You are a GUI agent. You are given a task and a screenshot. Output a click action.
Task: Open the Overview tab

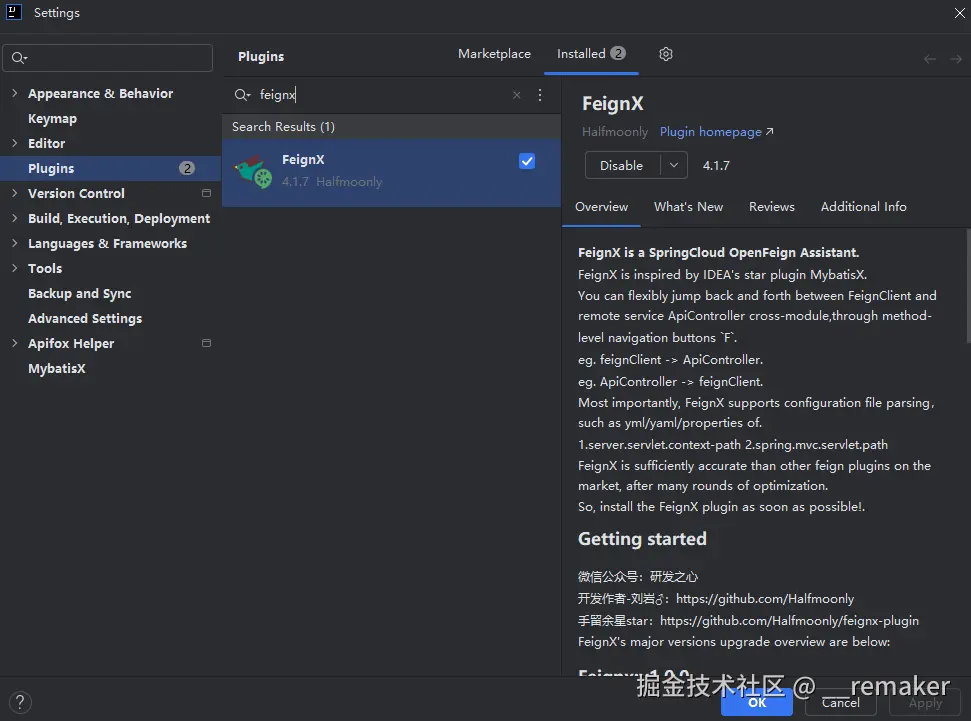601,207
